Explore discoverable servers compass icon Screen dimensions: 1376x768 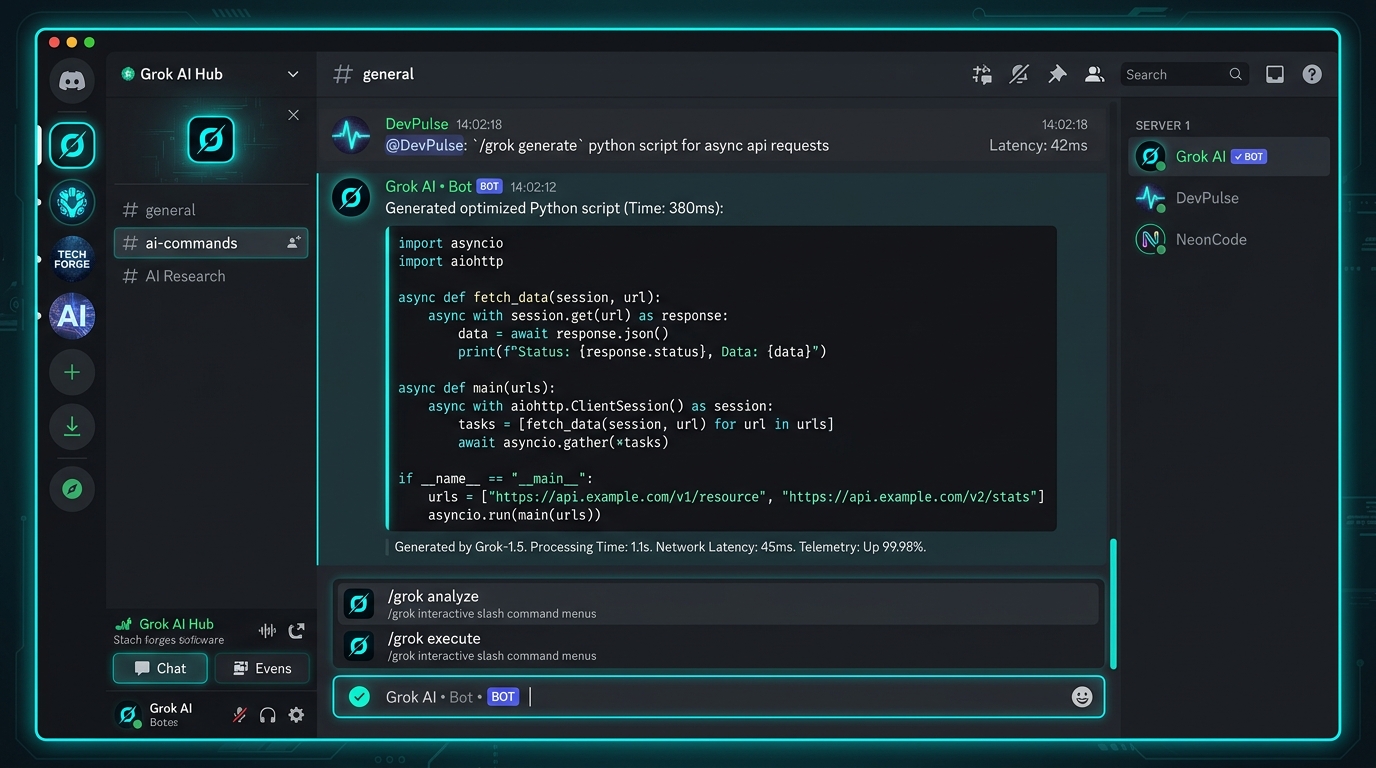pos(72,489)
